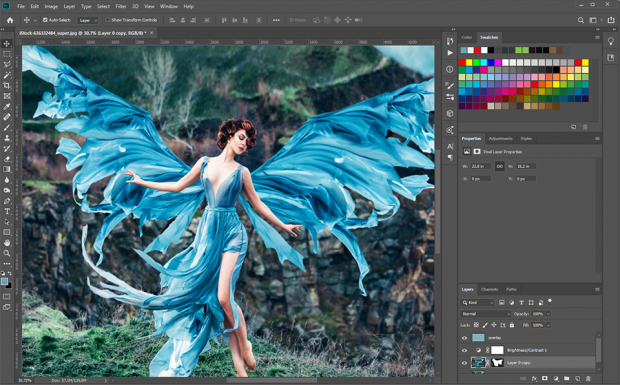Image resolution: width=620 pixels, height=385 pixels.
Task: Select the Polygonal Lasso tool
Action: [7, 64]
